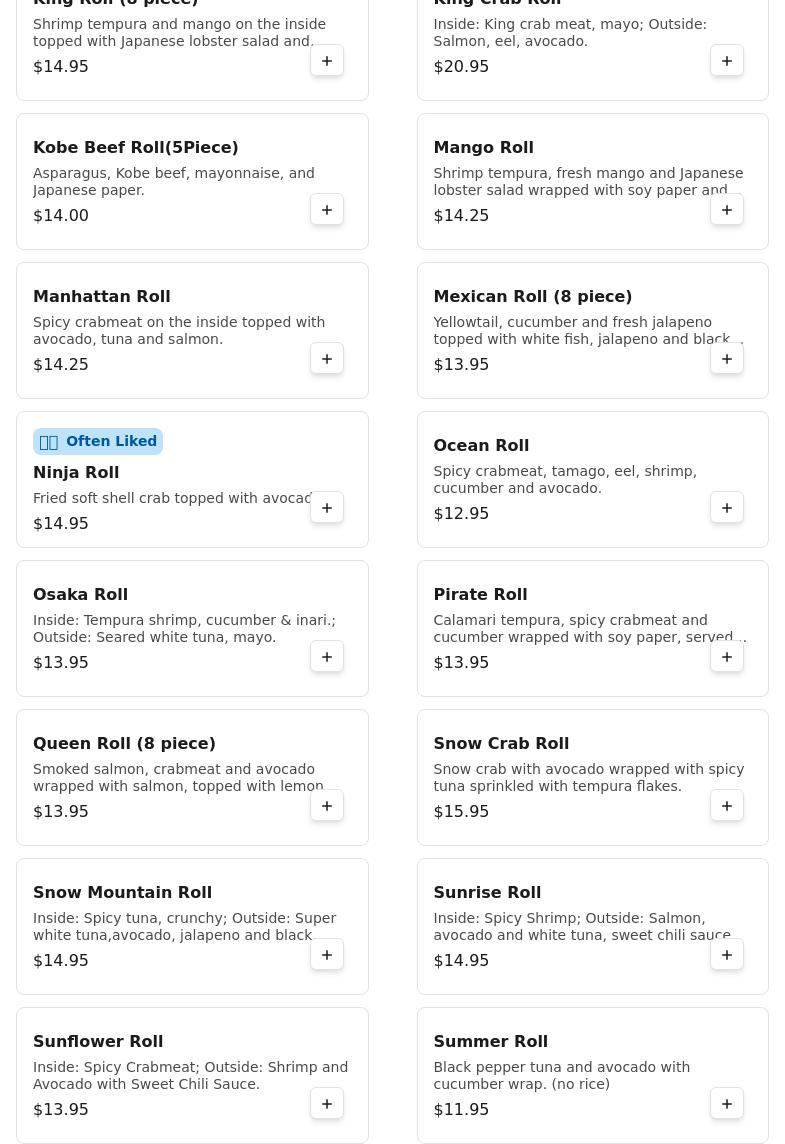Add Queen Roll (8 piece) to cart
This screenshot has height=1144, width=785.
[327, 806]
